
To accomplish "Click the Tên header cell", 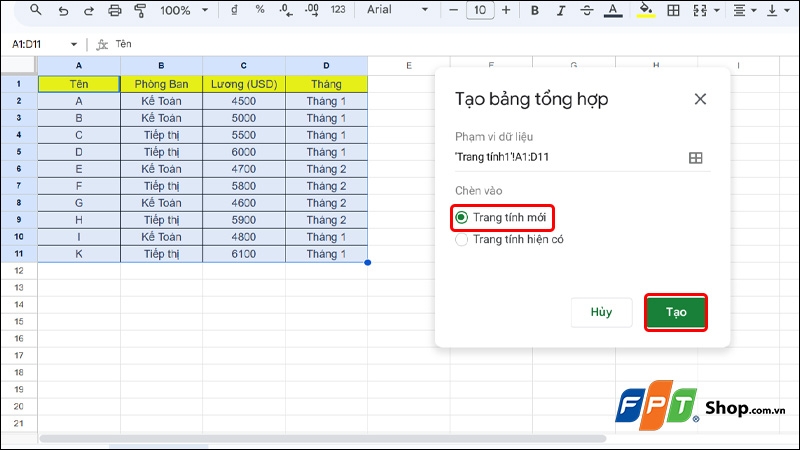I will (x=79, y=84).
